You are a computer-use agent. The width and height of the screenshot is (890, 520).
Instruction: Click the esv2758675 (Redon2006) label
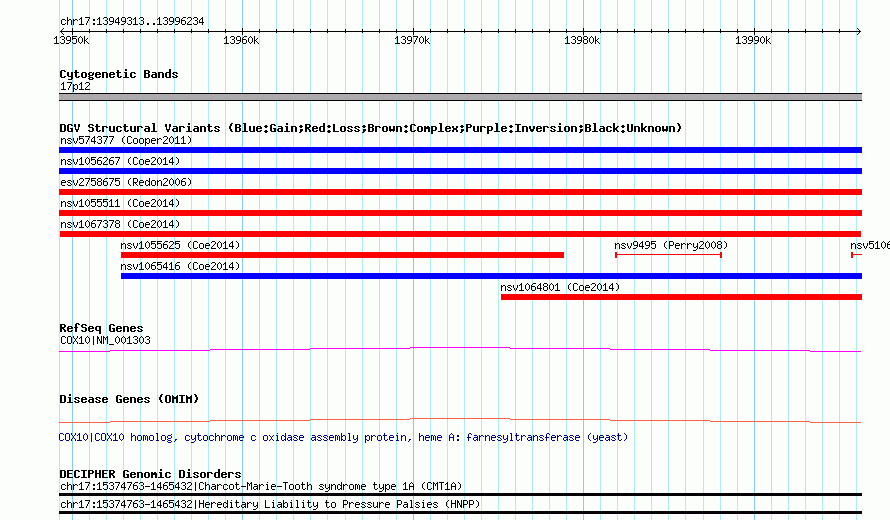point(126,182)
